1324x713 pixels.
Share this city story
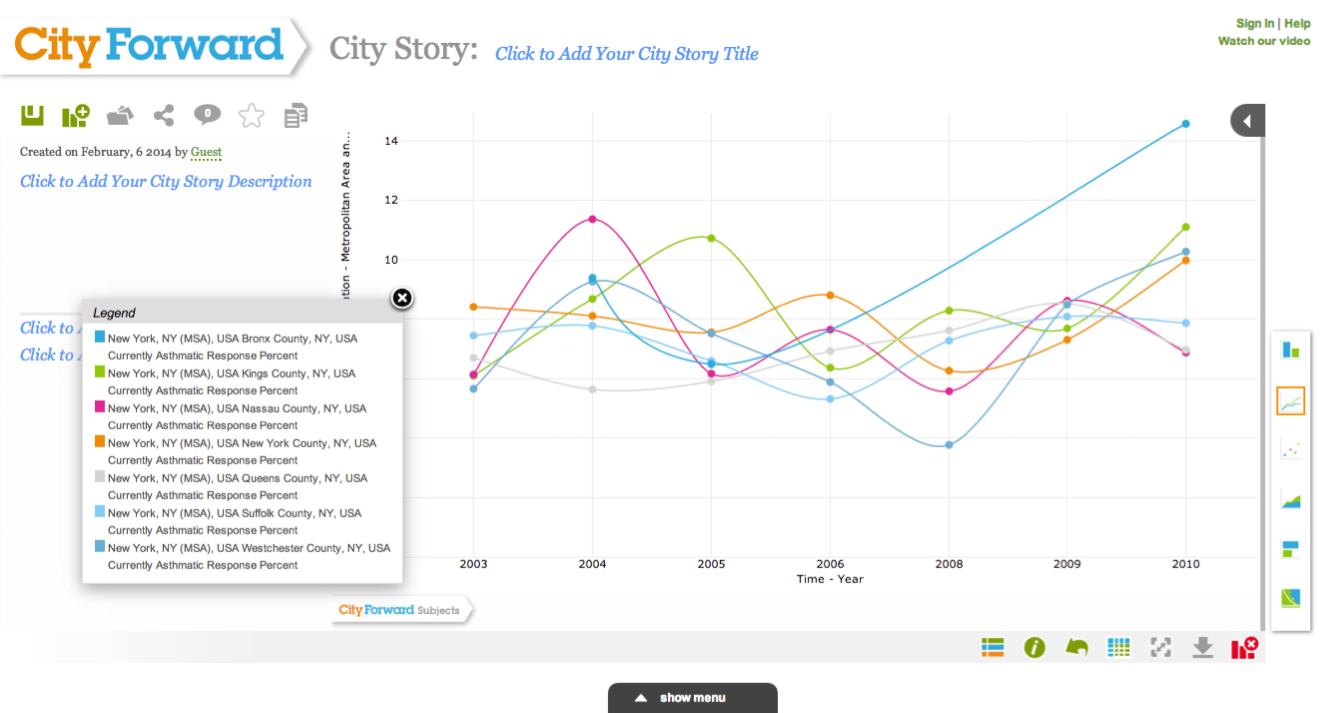[164, 116]
